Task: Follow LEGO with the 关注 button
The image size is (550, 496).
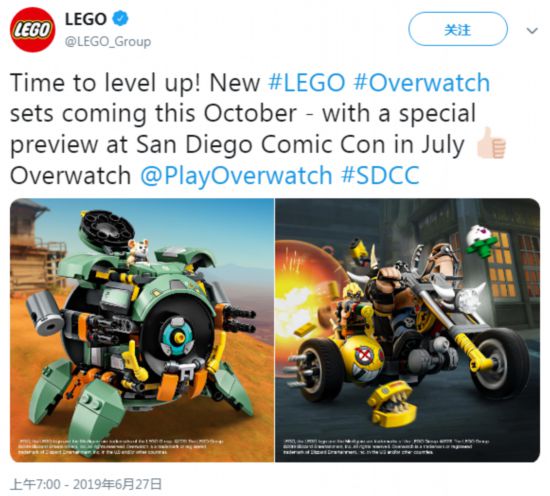Action: (x=458, y=29)
